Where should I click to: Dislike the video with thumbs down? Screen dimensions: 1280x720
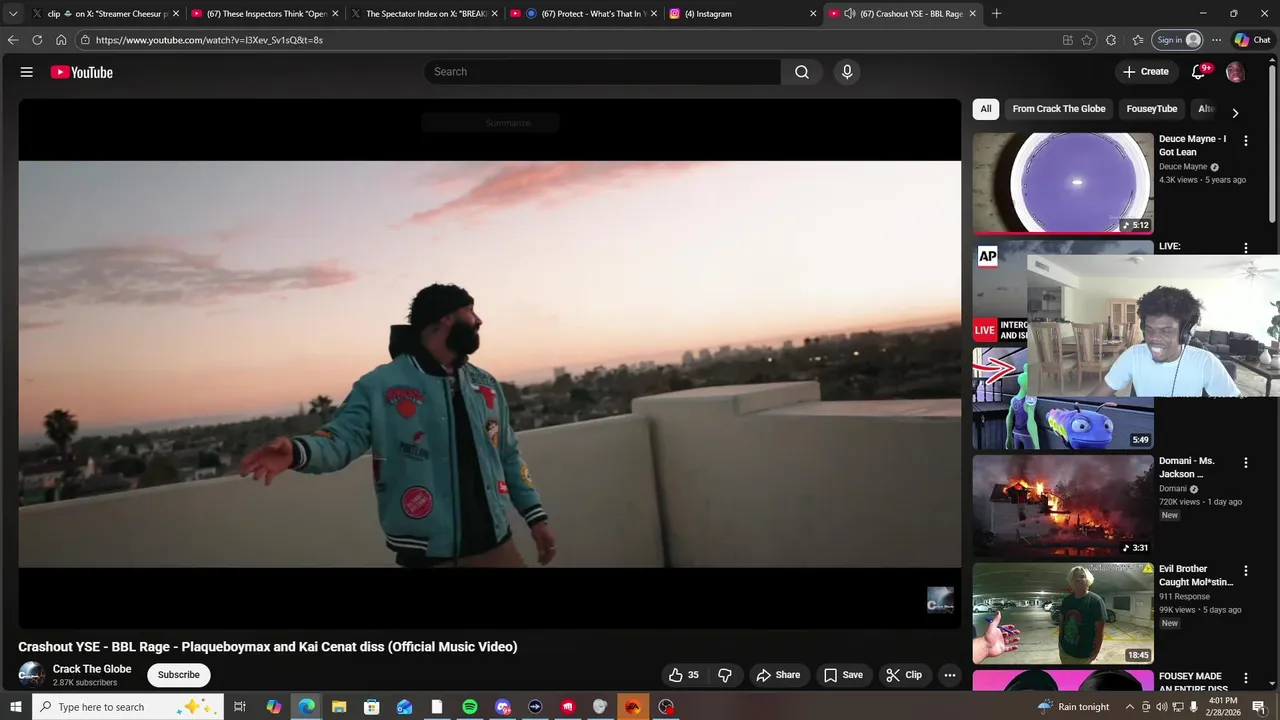pos(725,675)
